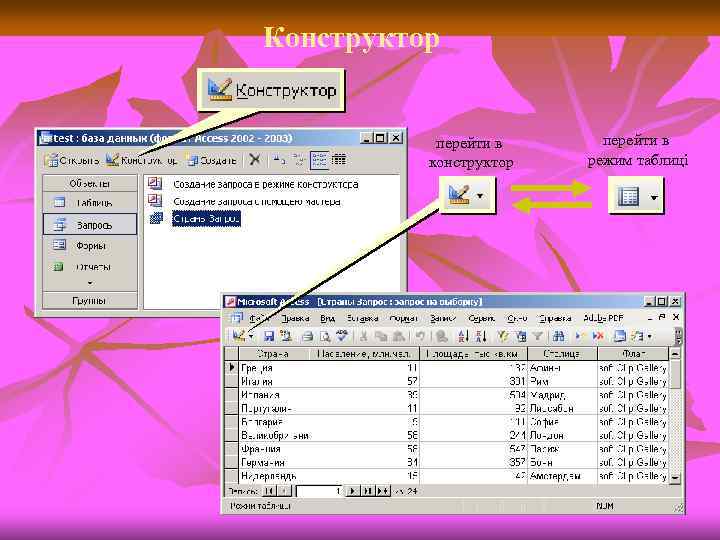Run the ABC spelling check icon

click(342, 336)
